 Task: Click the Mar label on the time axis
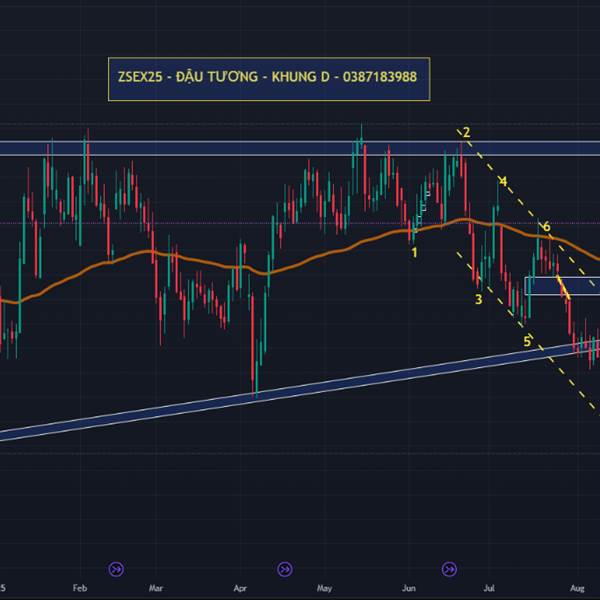[155, 588]
